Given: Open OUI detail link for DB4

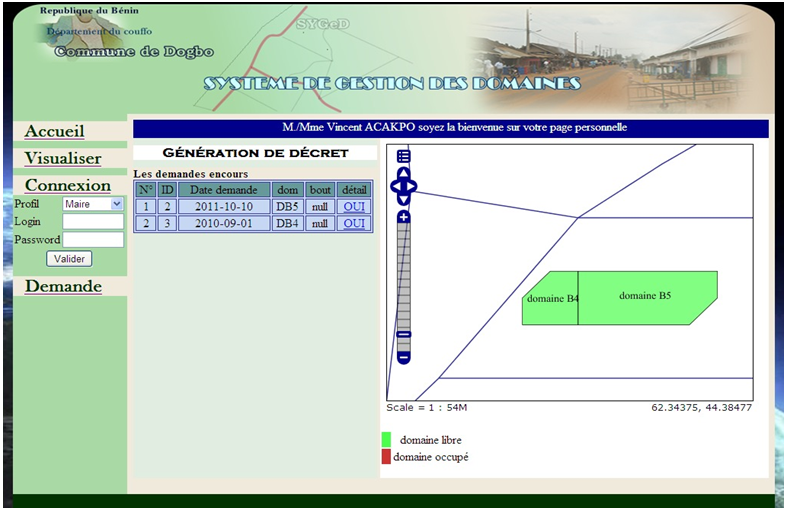Looking at the screenshot, I should (354, 224).
